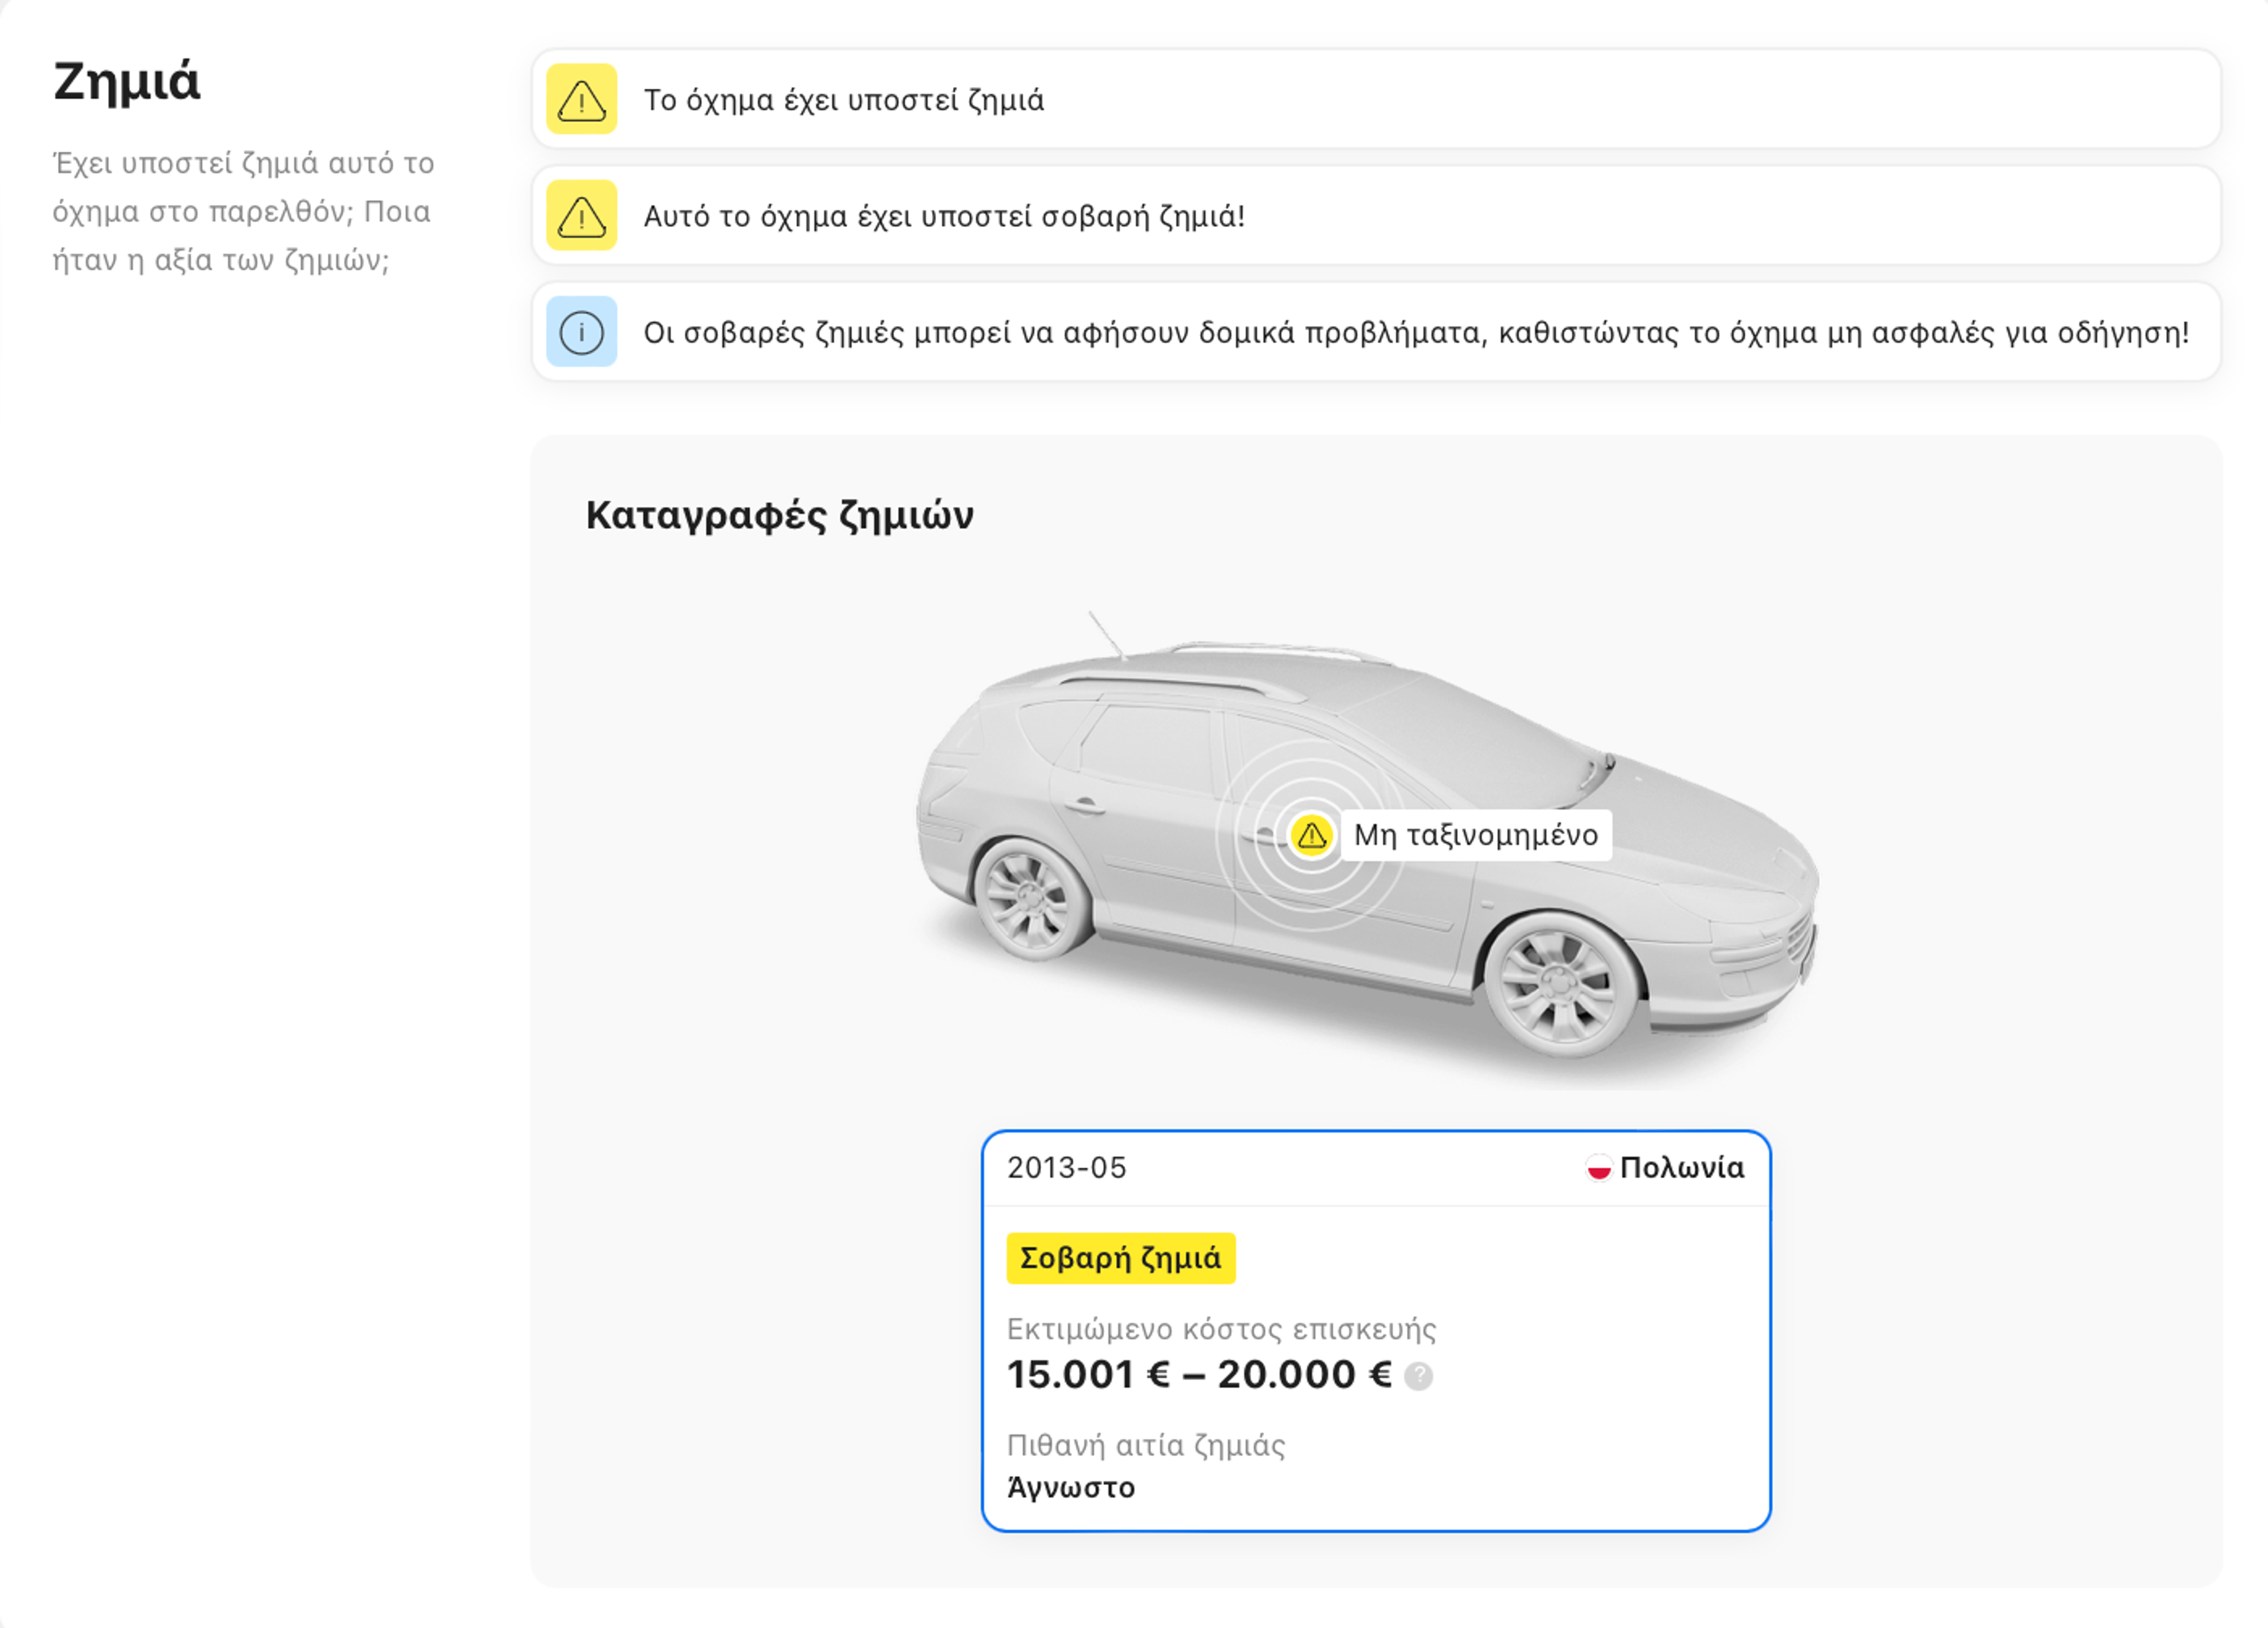Click the blue info icon in third alert

tap(581, 332)
